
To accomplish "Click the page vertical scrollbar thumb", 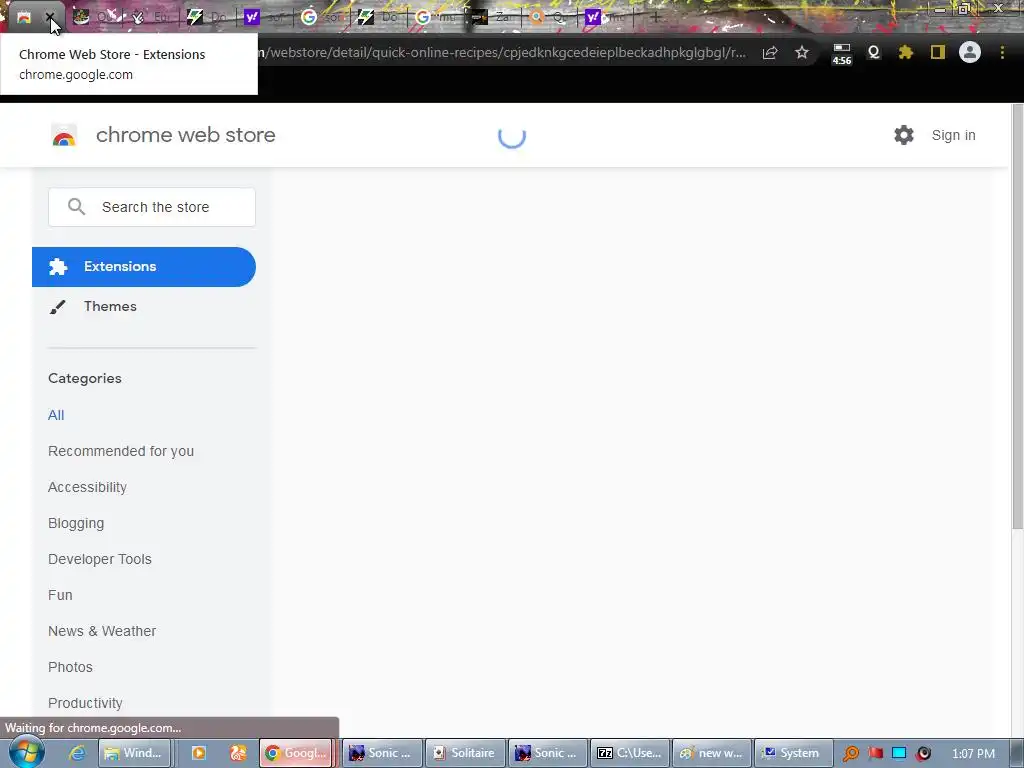I will pyautogui.click(x=1017, y=317).
